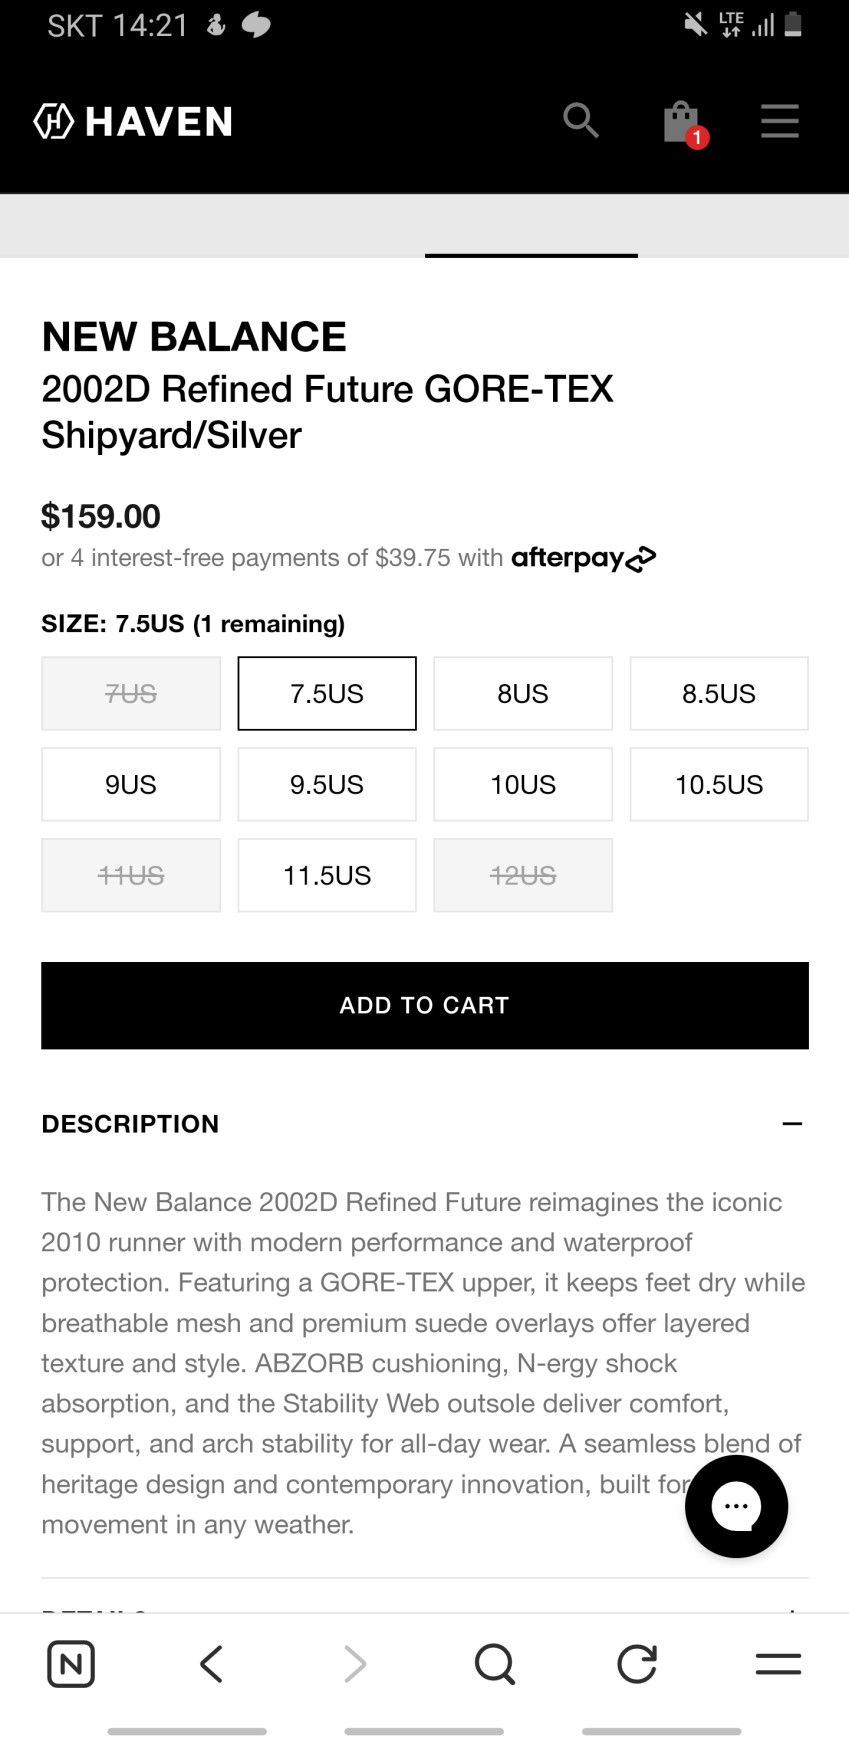This screenshot has height=1747, width=849.
Task: Open the Naver home N icon
Action: tap(71, 1664)
